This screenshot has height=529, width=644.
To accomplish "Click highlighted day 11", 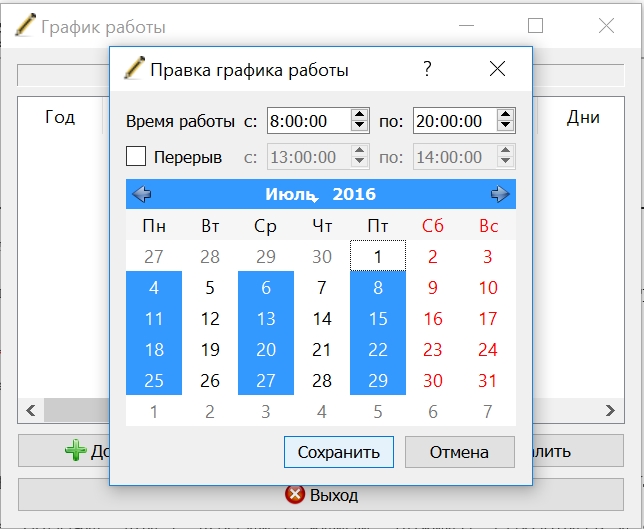I will click(x=154, y=318).
